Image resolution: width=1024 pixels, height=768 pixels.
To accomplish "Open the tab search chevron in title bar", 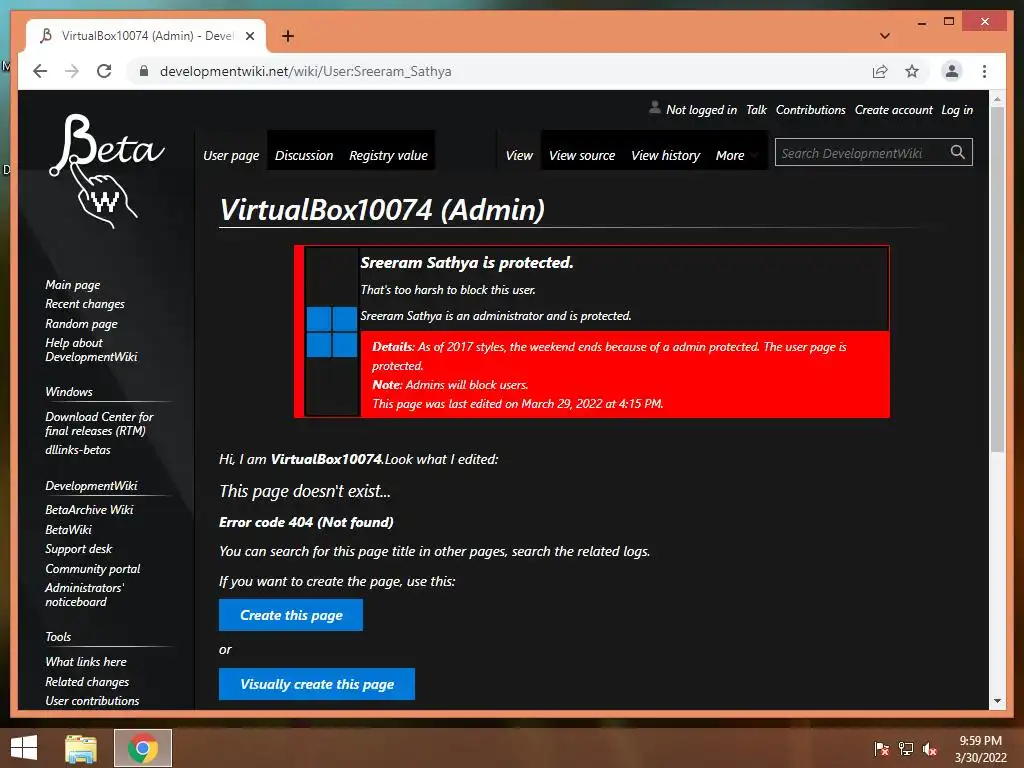I will 885,36.
